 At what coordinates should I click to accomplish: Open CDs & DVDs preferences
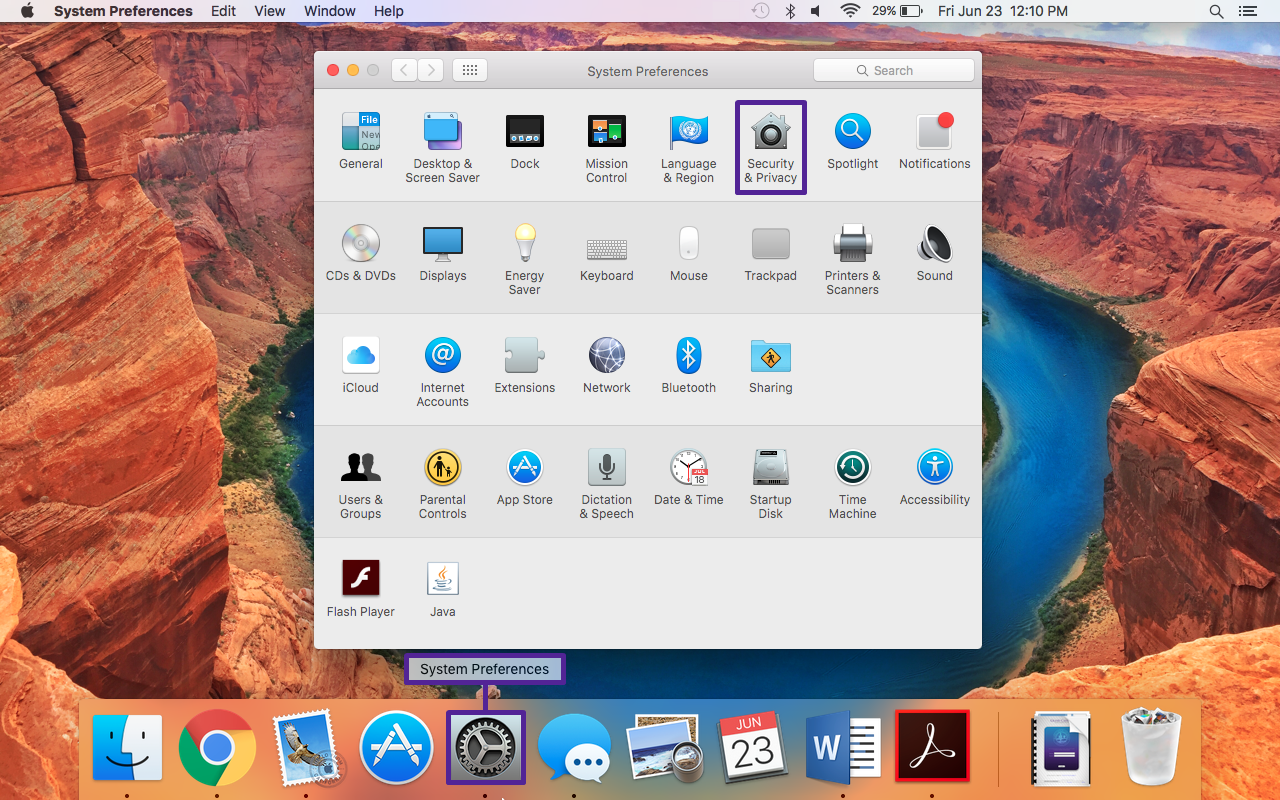(x=361, y=254)
